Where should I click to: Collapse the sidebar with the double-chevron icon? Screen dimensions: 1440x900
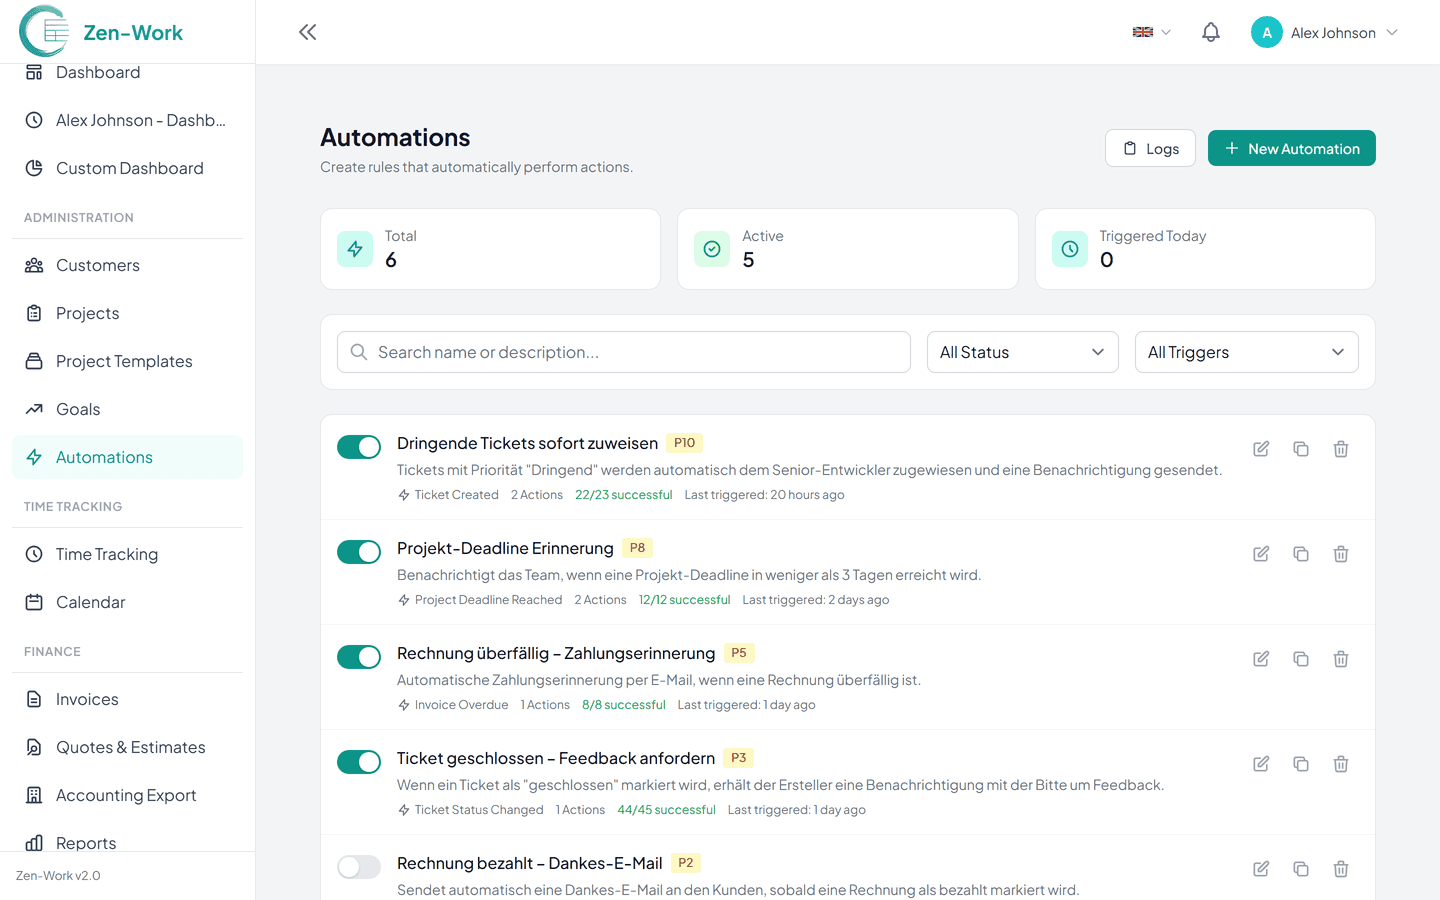coord(307,31)
